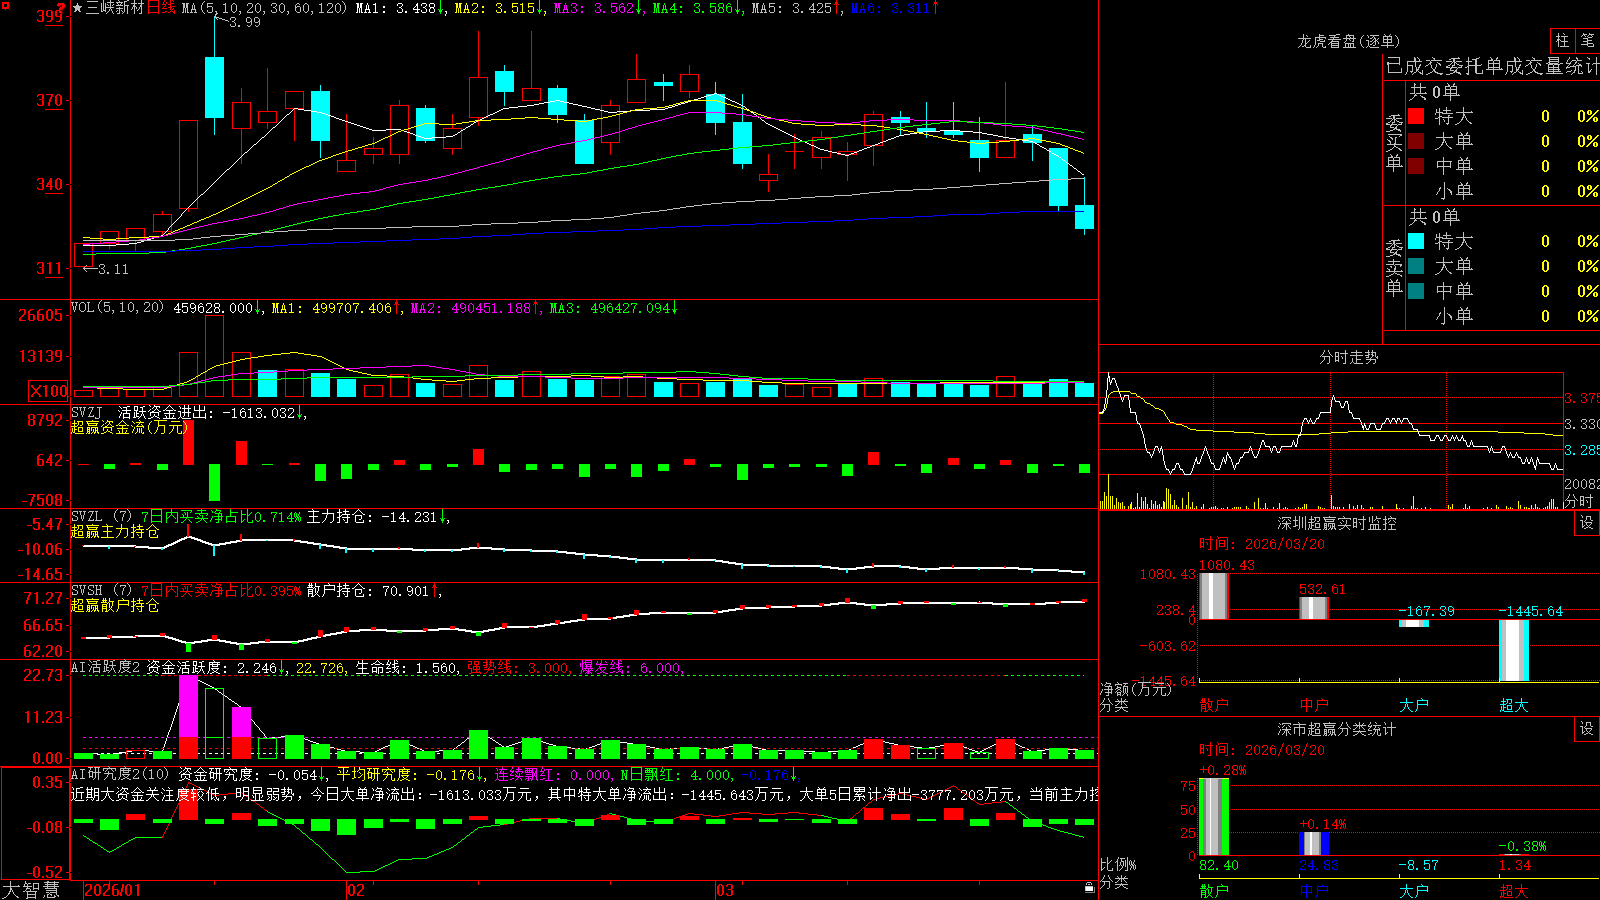Click the red question mark help icon

[x=62, y=8]
